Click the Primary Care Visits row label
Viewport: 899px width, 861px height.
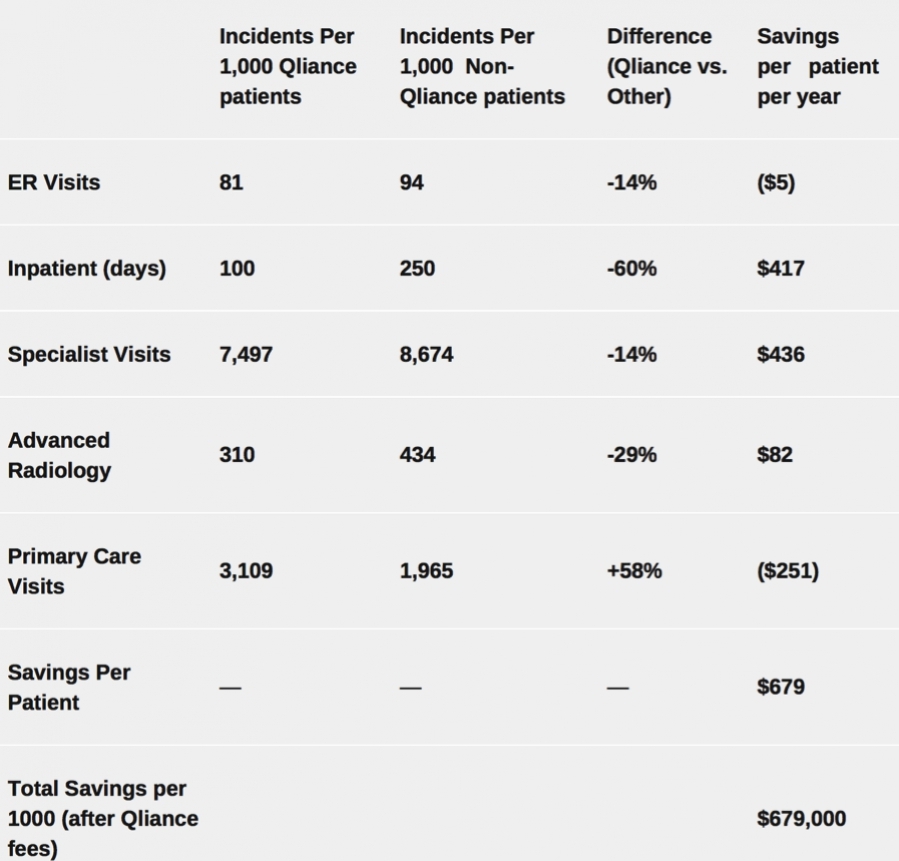point(74,571)
